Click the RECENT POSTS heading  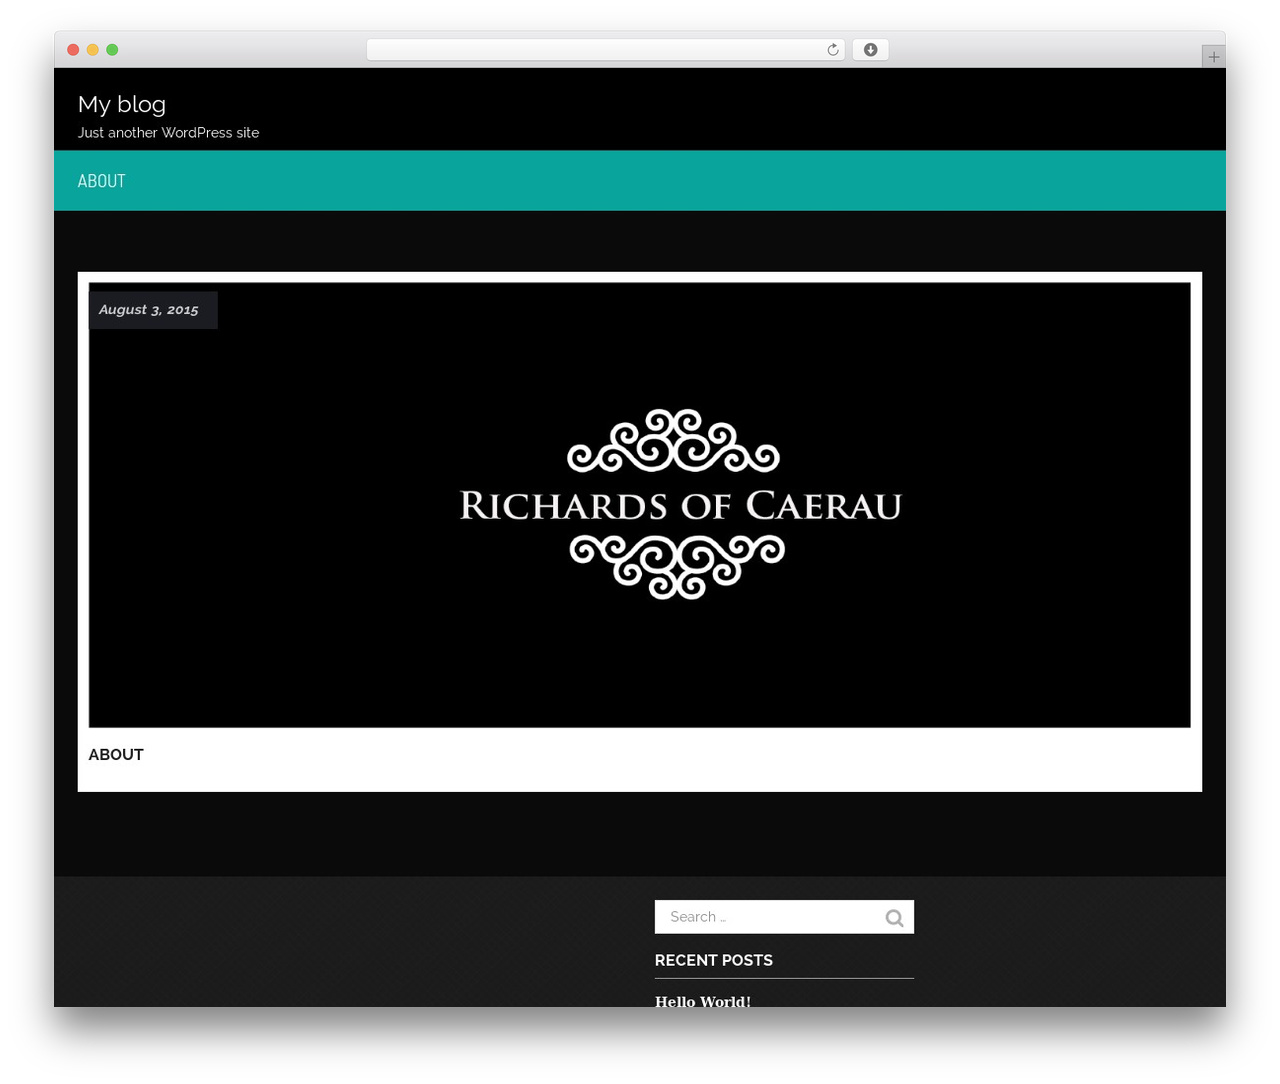pyautogui.click(x=714, y=960)
